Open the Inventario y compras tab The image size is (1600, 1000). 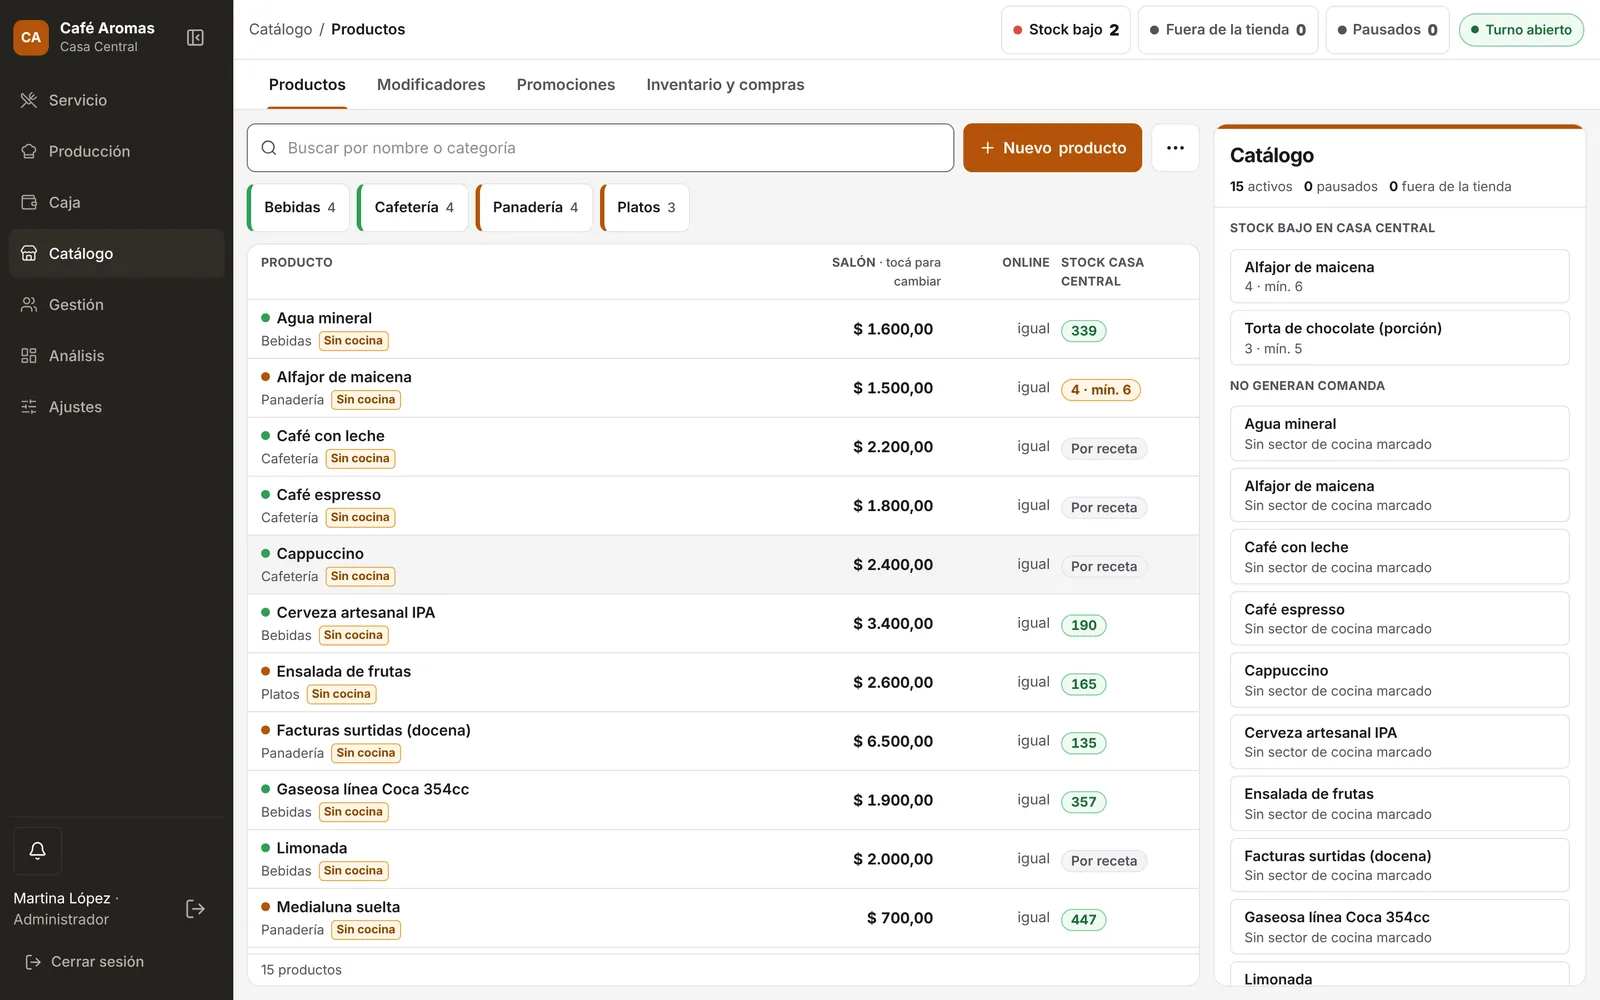pyautogui.click(x=725, y=85)
